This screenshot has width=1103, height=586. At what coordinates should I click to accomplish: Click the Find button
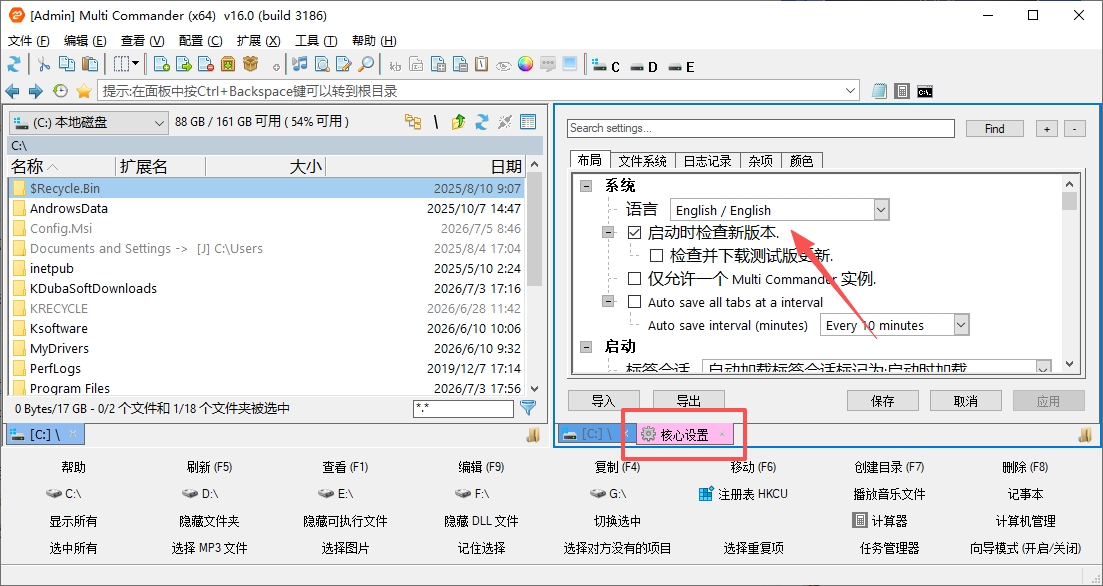(x=995, y=129)
